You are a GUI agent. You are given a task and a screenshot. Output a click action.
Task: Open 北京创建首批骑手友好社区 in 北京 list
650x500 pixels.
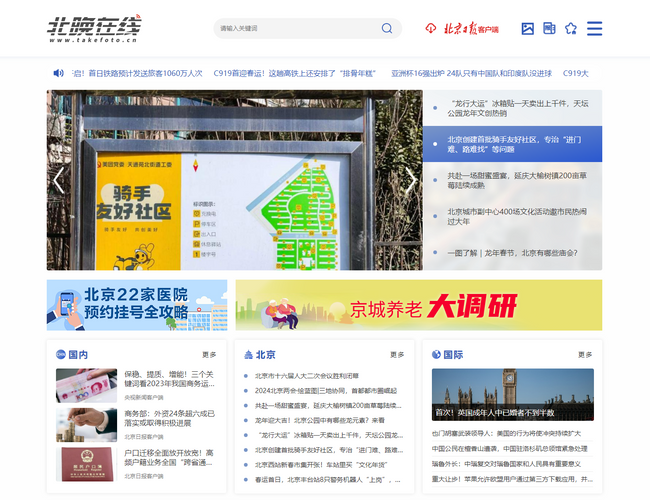(x=329, y=450)
